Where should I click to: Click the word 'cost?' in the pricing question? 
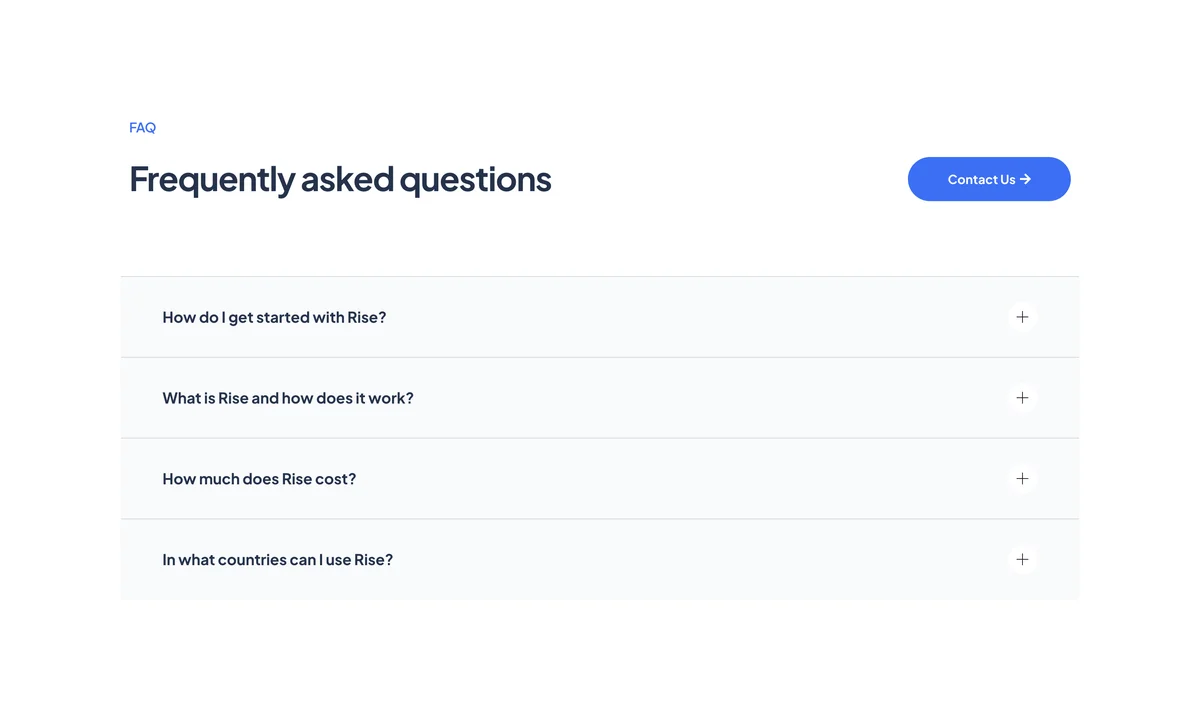click(336, 479)
